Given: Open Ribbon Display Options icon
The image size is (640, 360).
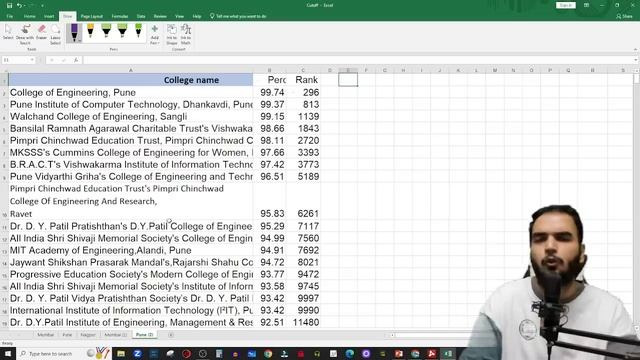Looking at the screenshot, I should coord(587,5).
